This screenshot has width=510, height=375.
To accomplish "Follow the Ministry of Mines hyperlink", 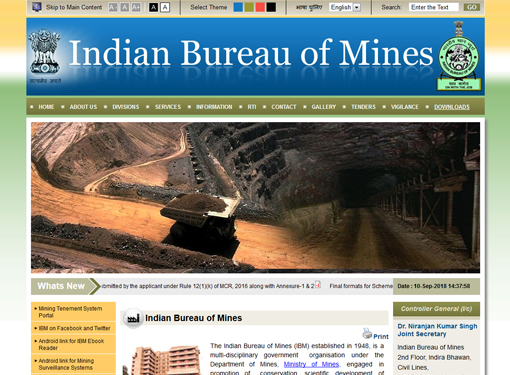I will (311, 364).
